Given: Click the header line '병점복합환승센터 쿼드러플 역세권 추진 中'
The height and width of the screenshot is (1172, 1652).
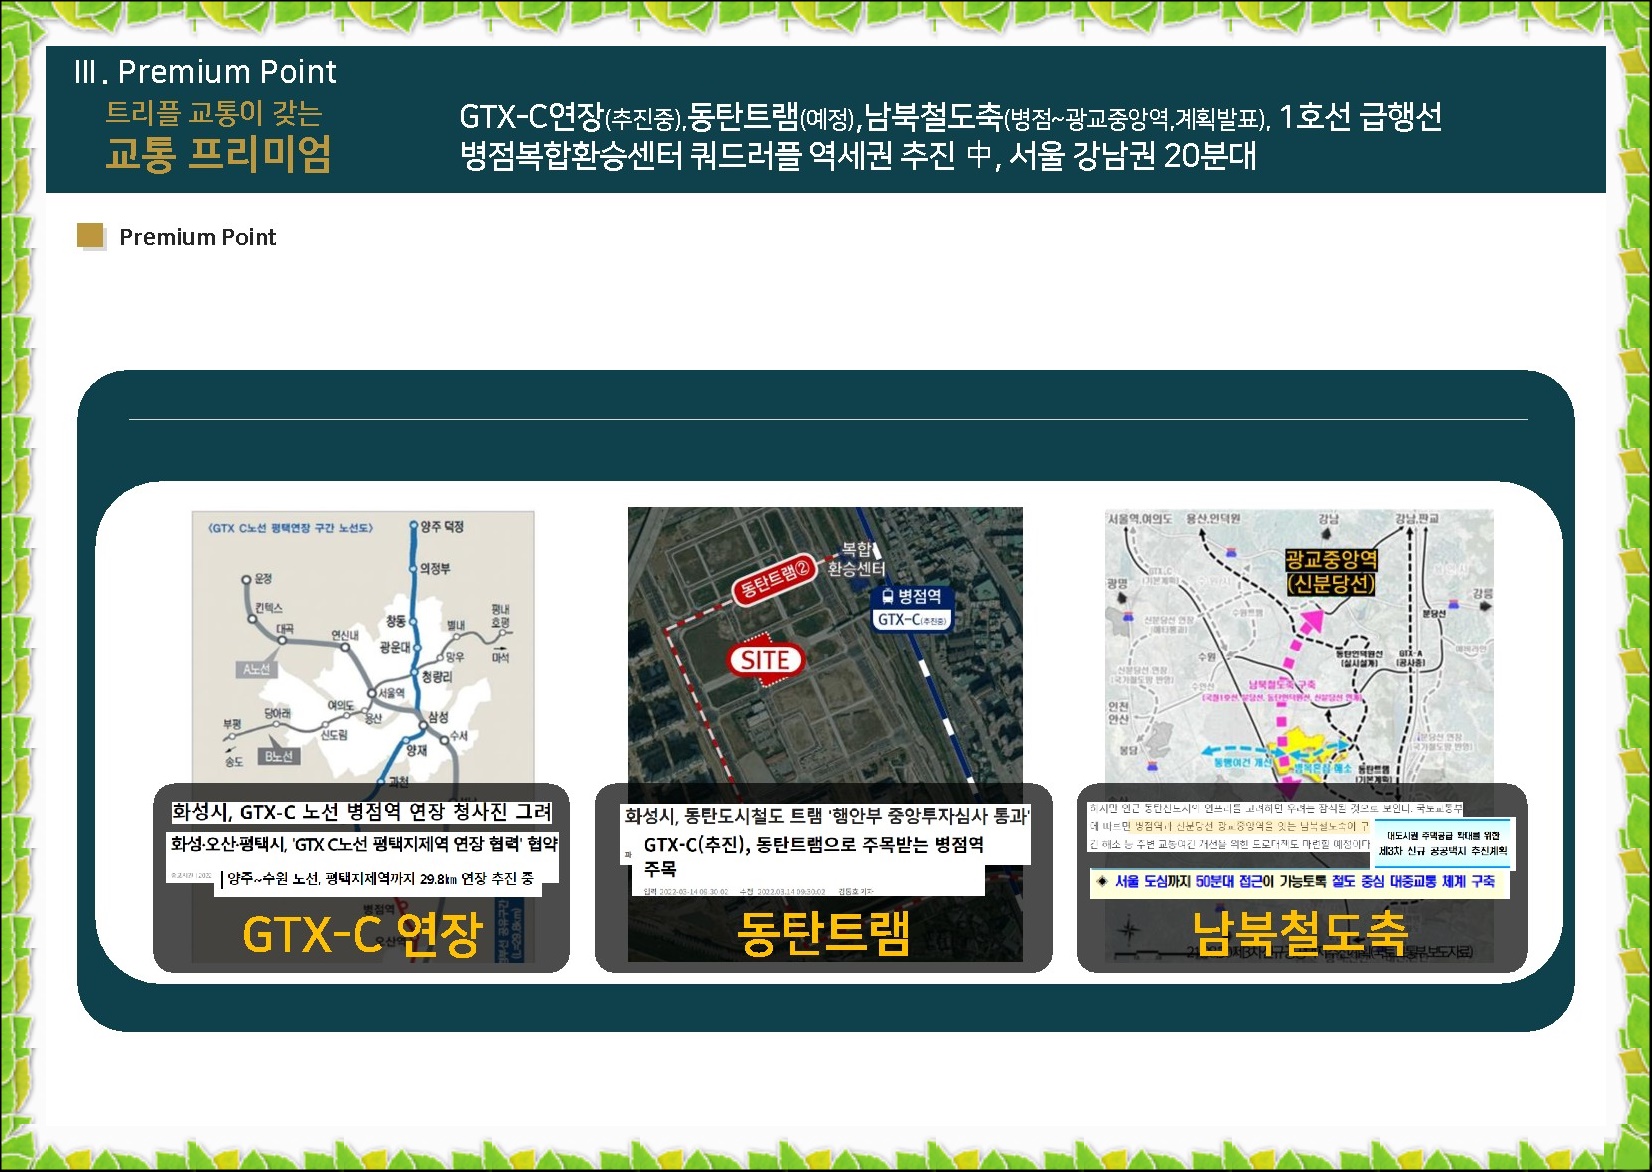Looking at the screenshot, I should tap(725, 156).
